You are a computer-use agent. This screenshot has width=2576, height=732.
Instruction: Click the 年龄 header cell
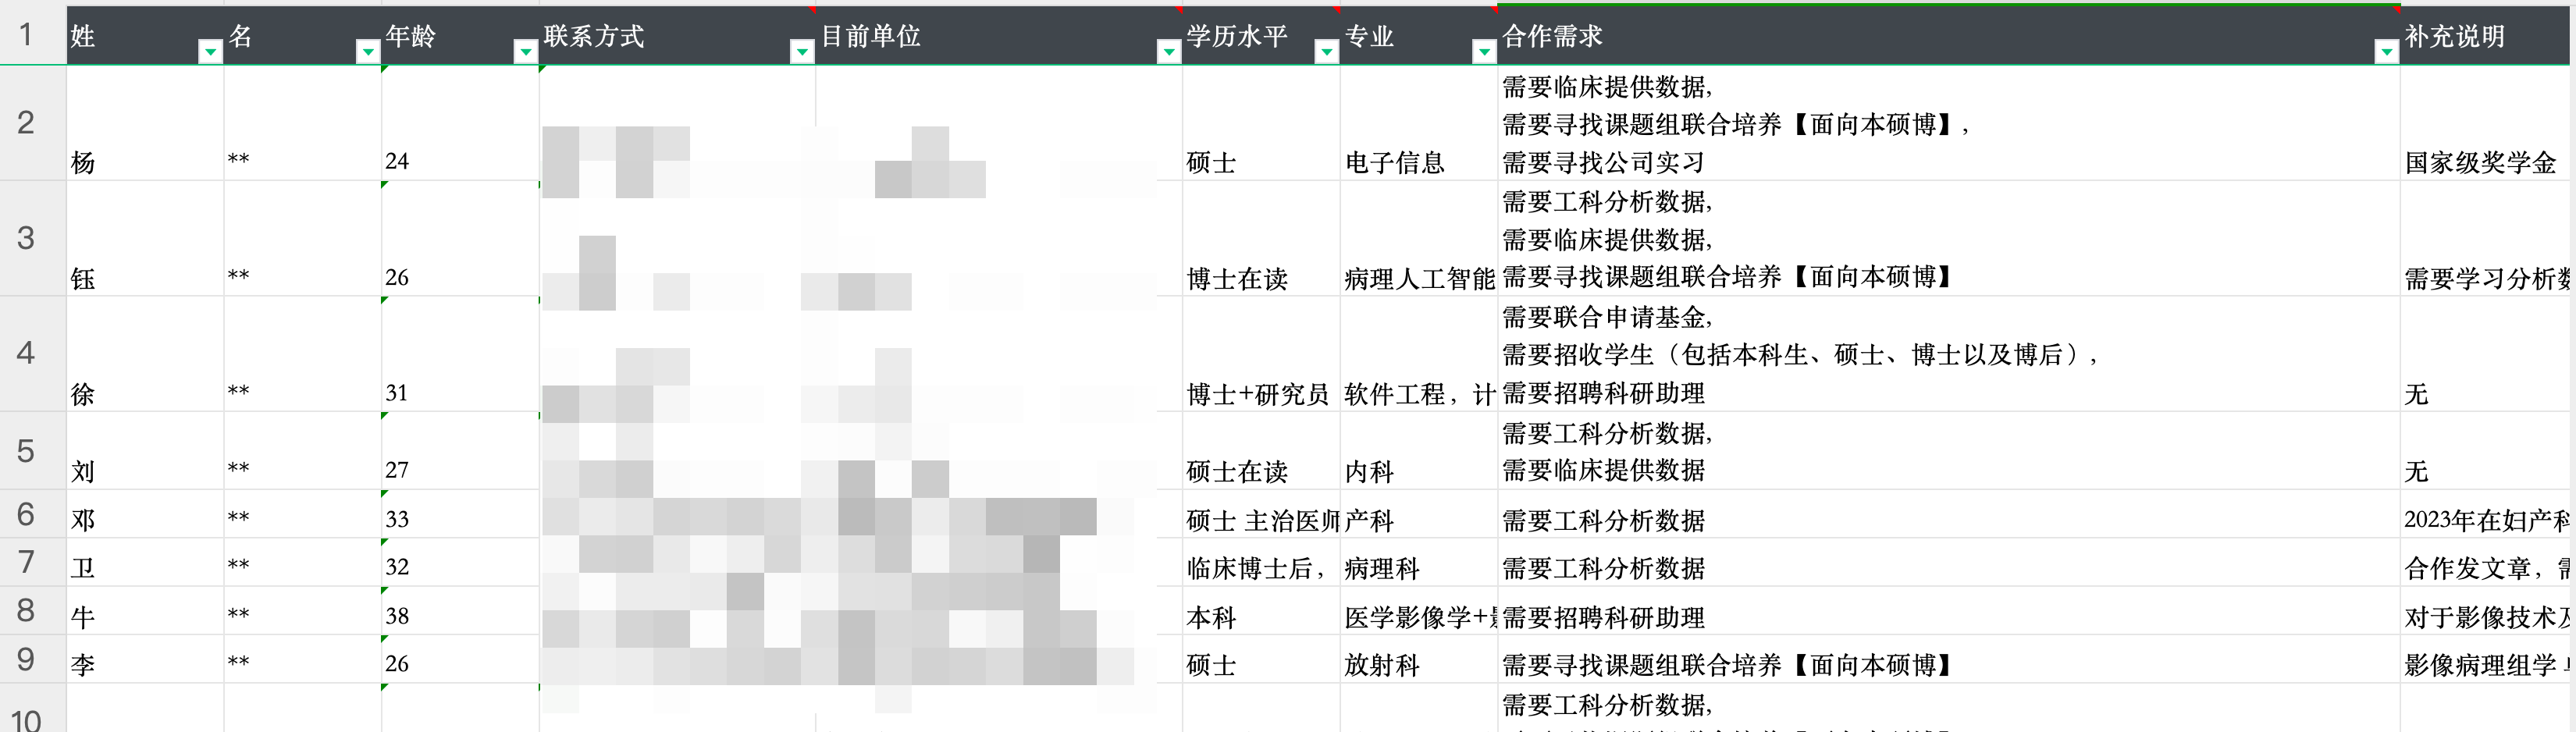tap(460, 36)
